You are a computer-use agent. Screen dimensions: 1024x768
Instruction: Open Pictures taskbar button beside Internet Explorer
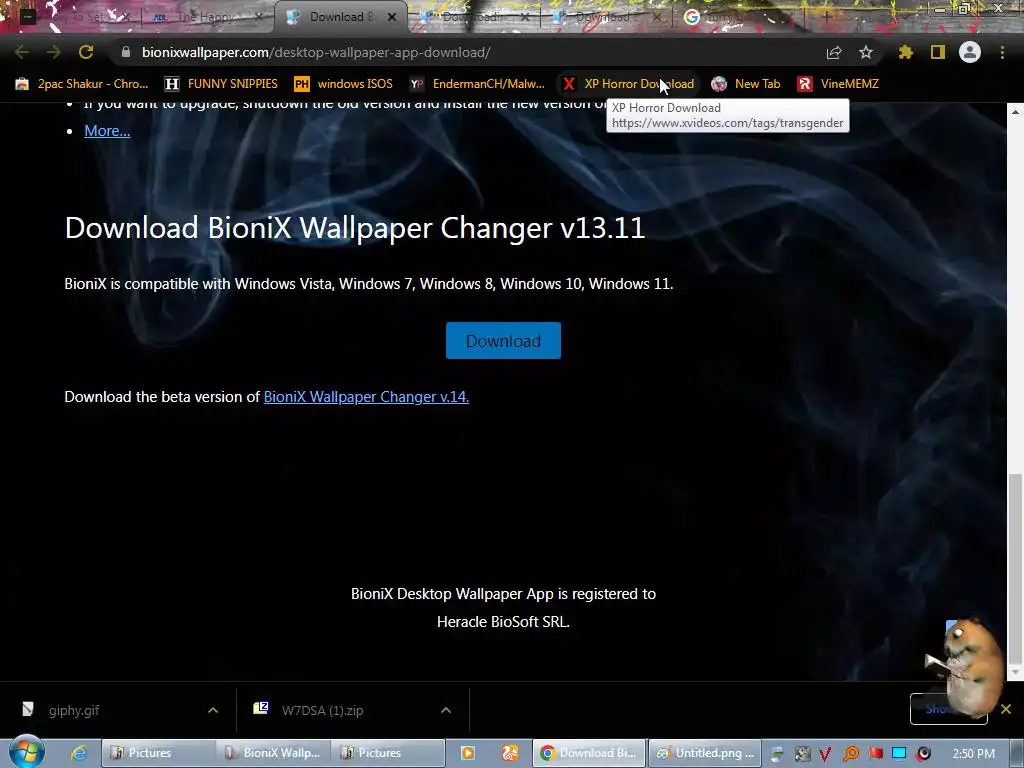[159, 753]
